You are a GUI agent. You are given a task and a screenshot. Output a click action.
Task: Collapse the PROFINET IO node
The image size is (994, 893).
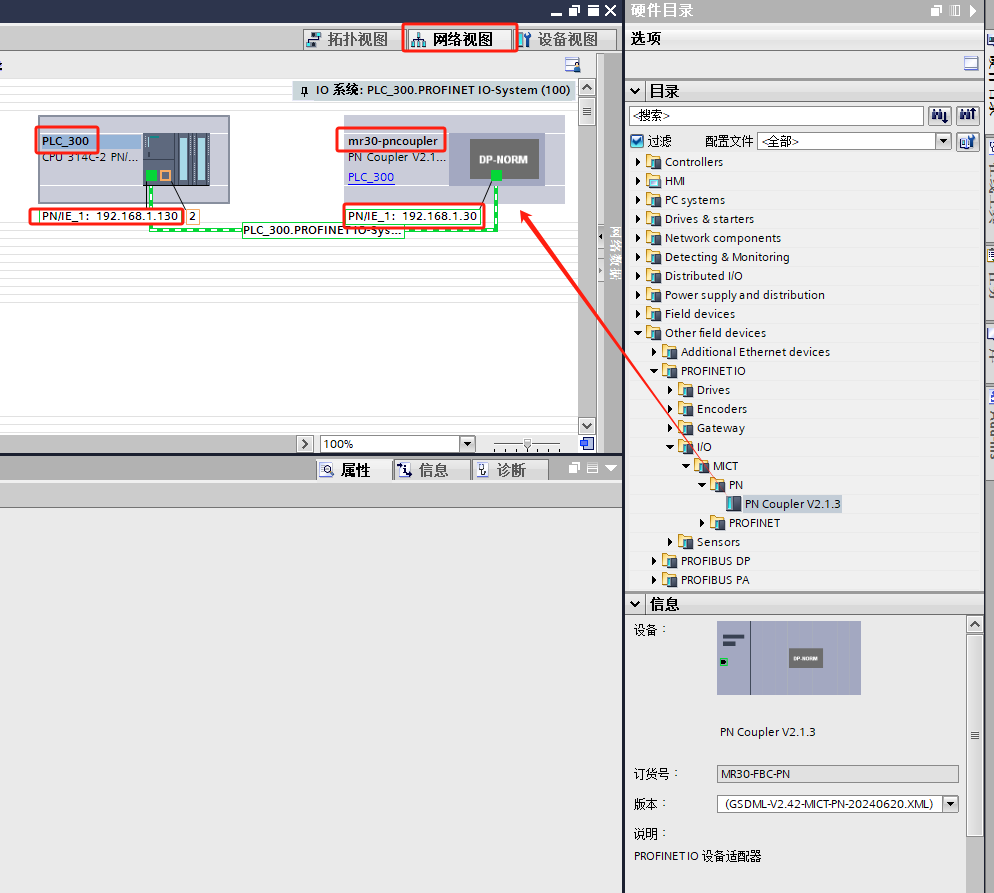tap(654, 371)
